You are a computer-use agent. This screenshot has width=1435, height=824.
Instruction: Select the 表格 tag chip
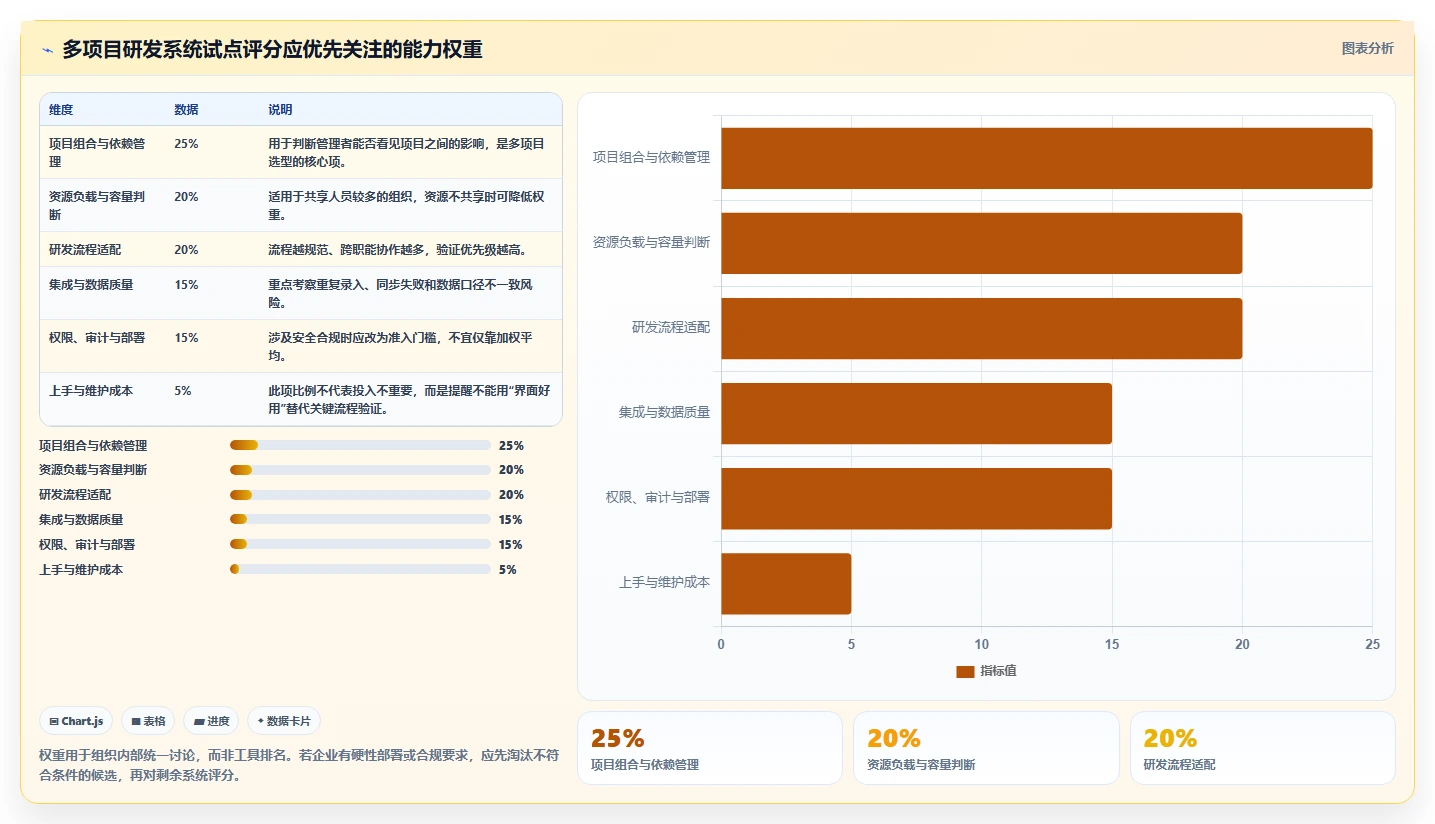coord(148,721)
